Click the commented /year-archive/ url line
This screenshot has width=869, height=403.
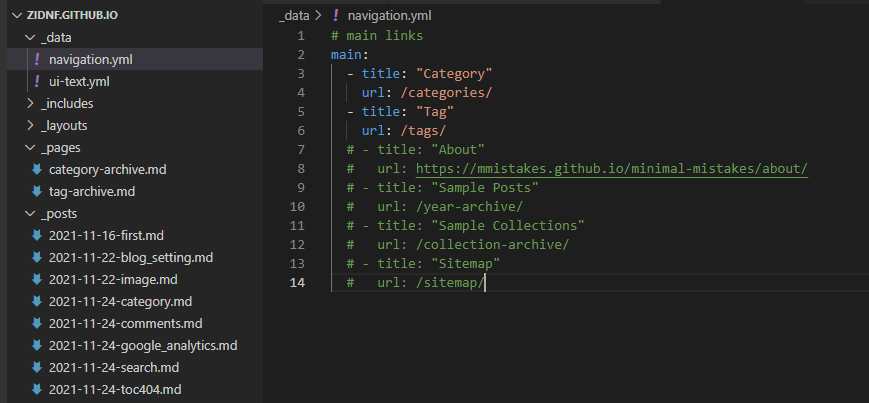pyautogui.click(x=435, y=207)
